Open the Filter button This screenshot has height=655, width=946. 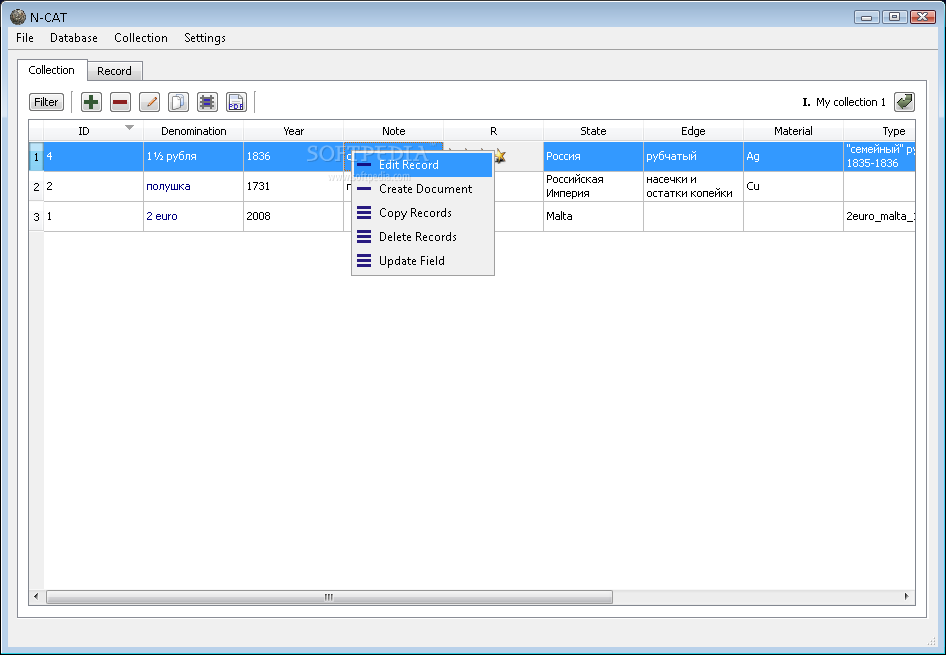tap(46, 102)
